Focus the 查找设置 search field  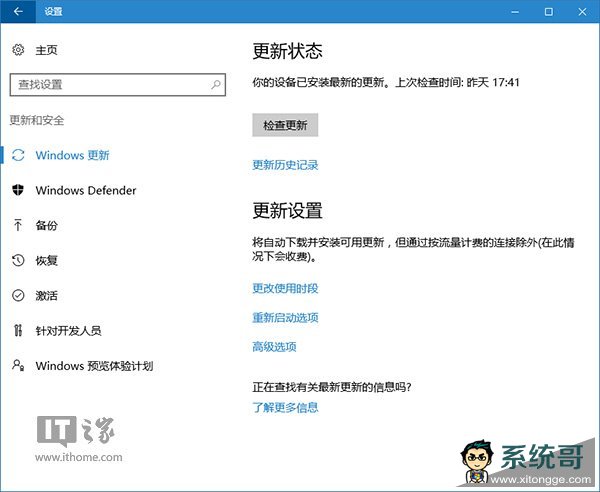click(117, 85)
